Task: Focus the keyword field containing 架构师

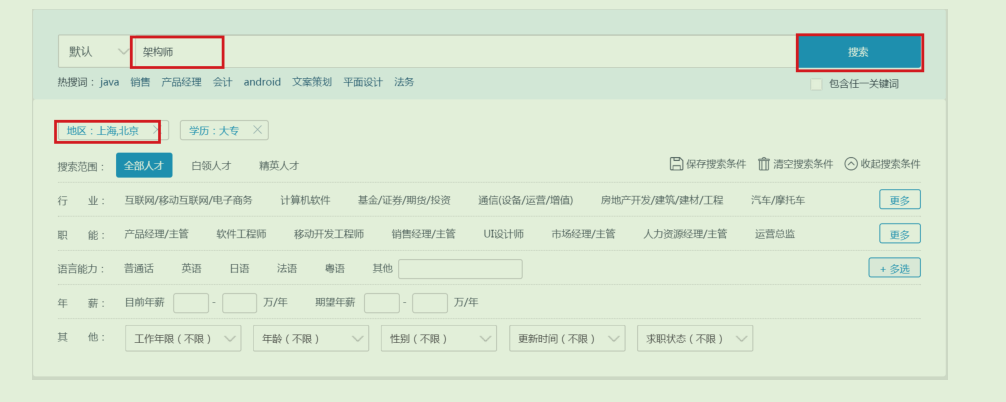Action: (465, 52)
